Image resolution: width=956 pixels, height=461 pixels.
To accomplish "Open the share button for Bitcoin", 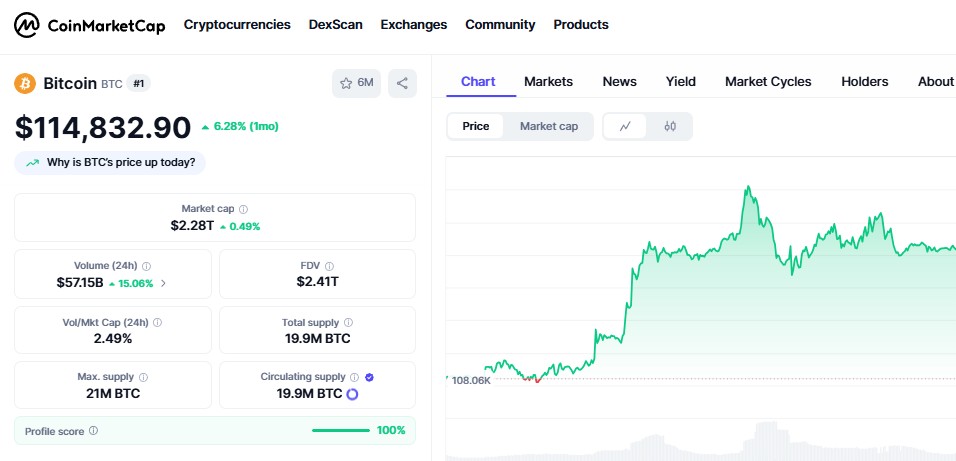I will tap(402, 84).
